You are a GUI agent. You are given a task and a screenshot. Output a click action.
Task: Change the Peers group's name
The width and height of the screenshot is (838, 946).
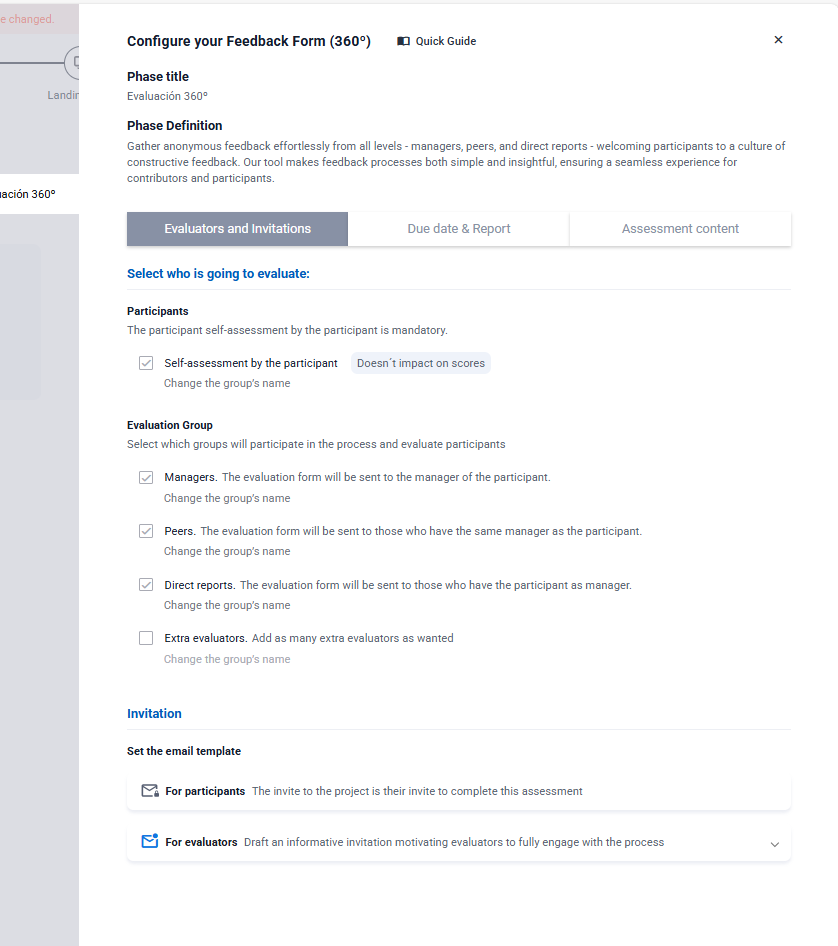227,551
